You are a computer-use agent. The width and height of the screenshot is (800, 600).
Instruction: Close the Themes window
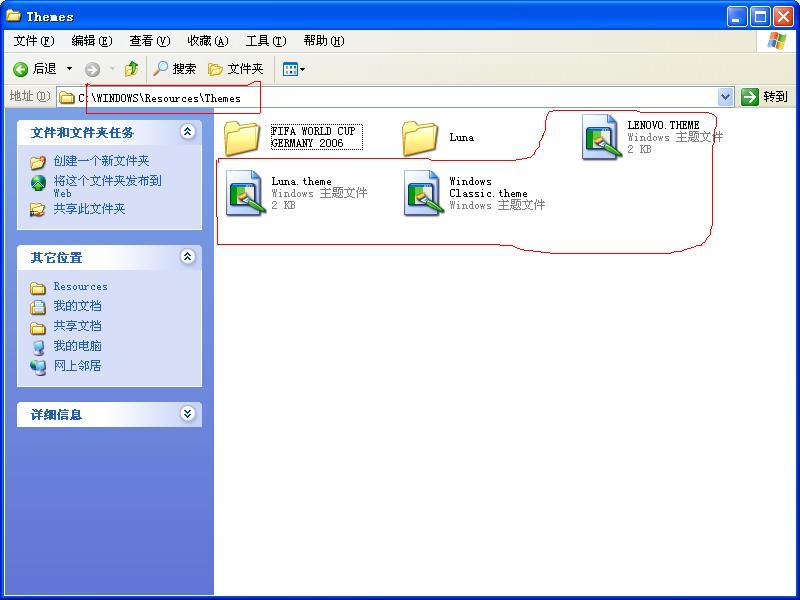783,17
